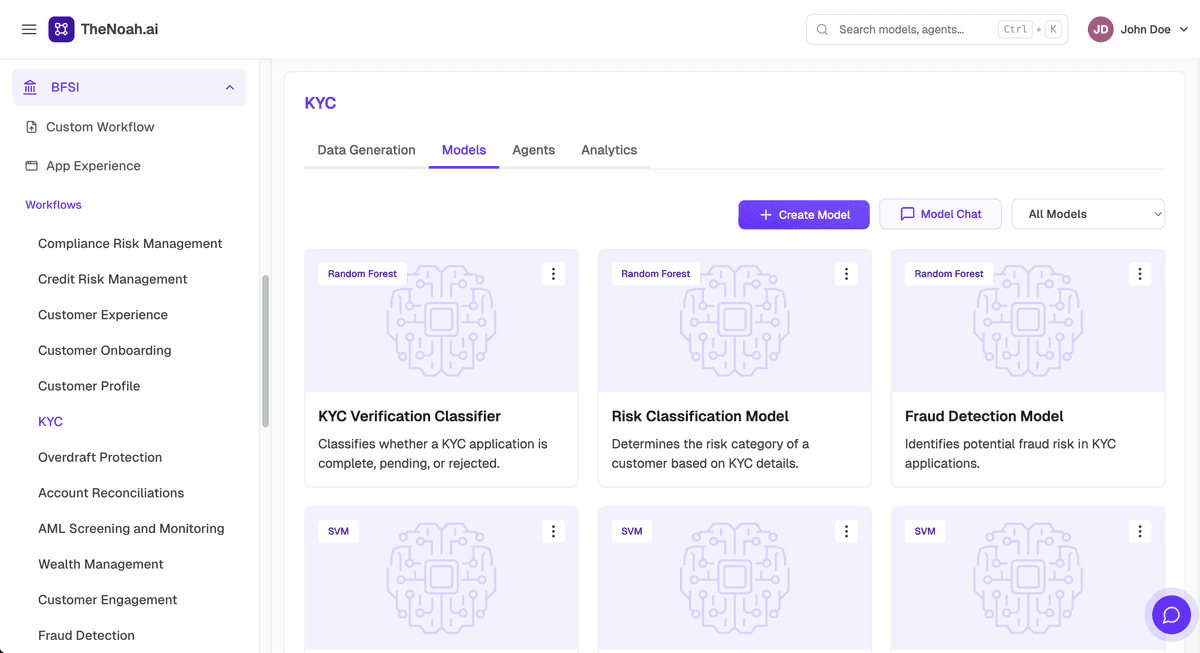Open options menu of Risk Classification Model
Viewport: 1200px width, 653px height.
847,273
